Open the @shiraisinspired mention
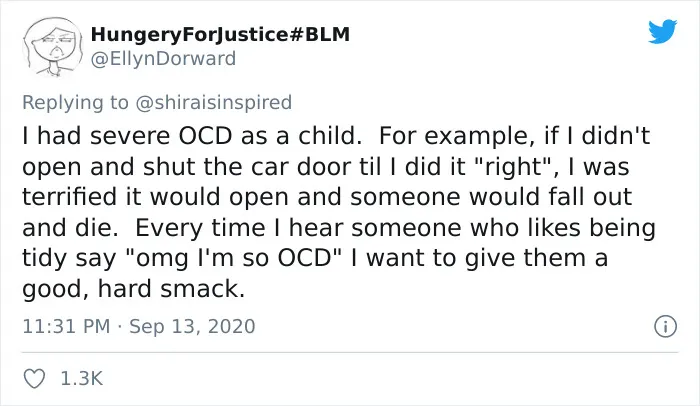The image size is (700, 406). pyautogui.click(x=213, y=102)
